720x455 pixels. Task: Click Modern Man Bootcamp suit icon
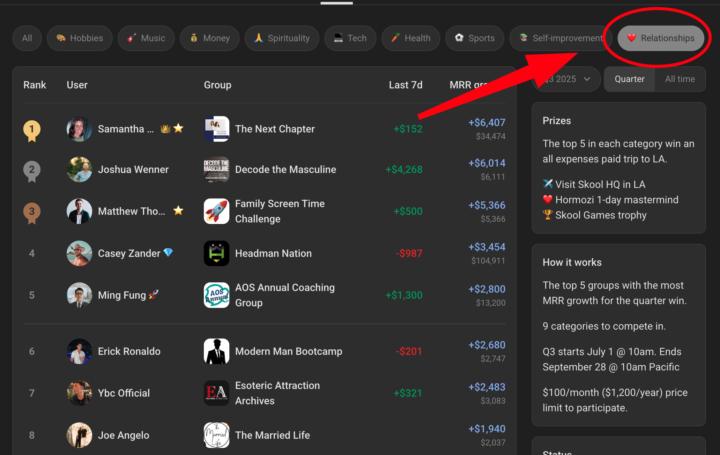(x=216, y=351)
